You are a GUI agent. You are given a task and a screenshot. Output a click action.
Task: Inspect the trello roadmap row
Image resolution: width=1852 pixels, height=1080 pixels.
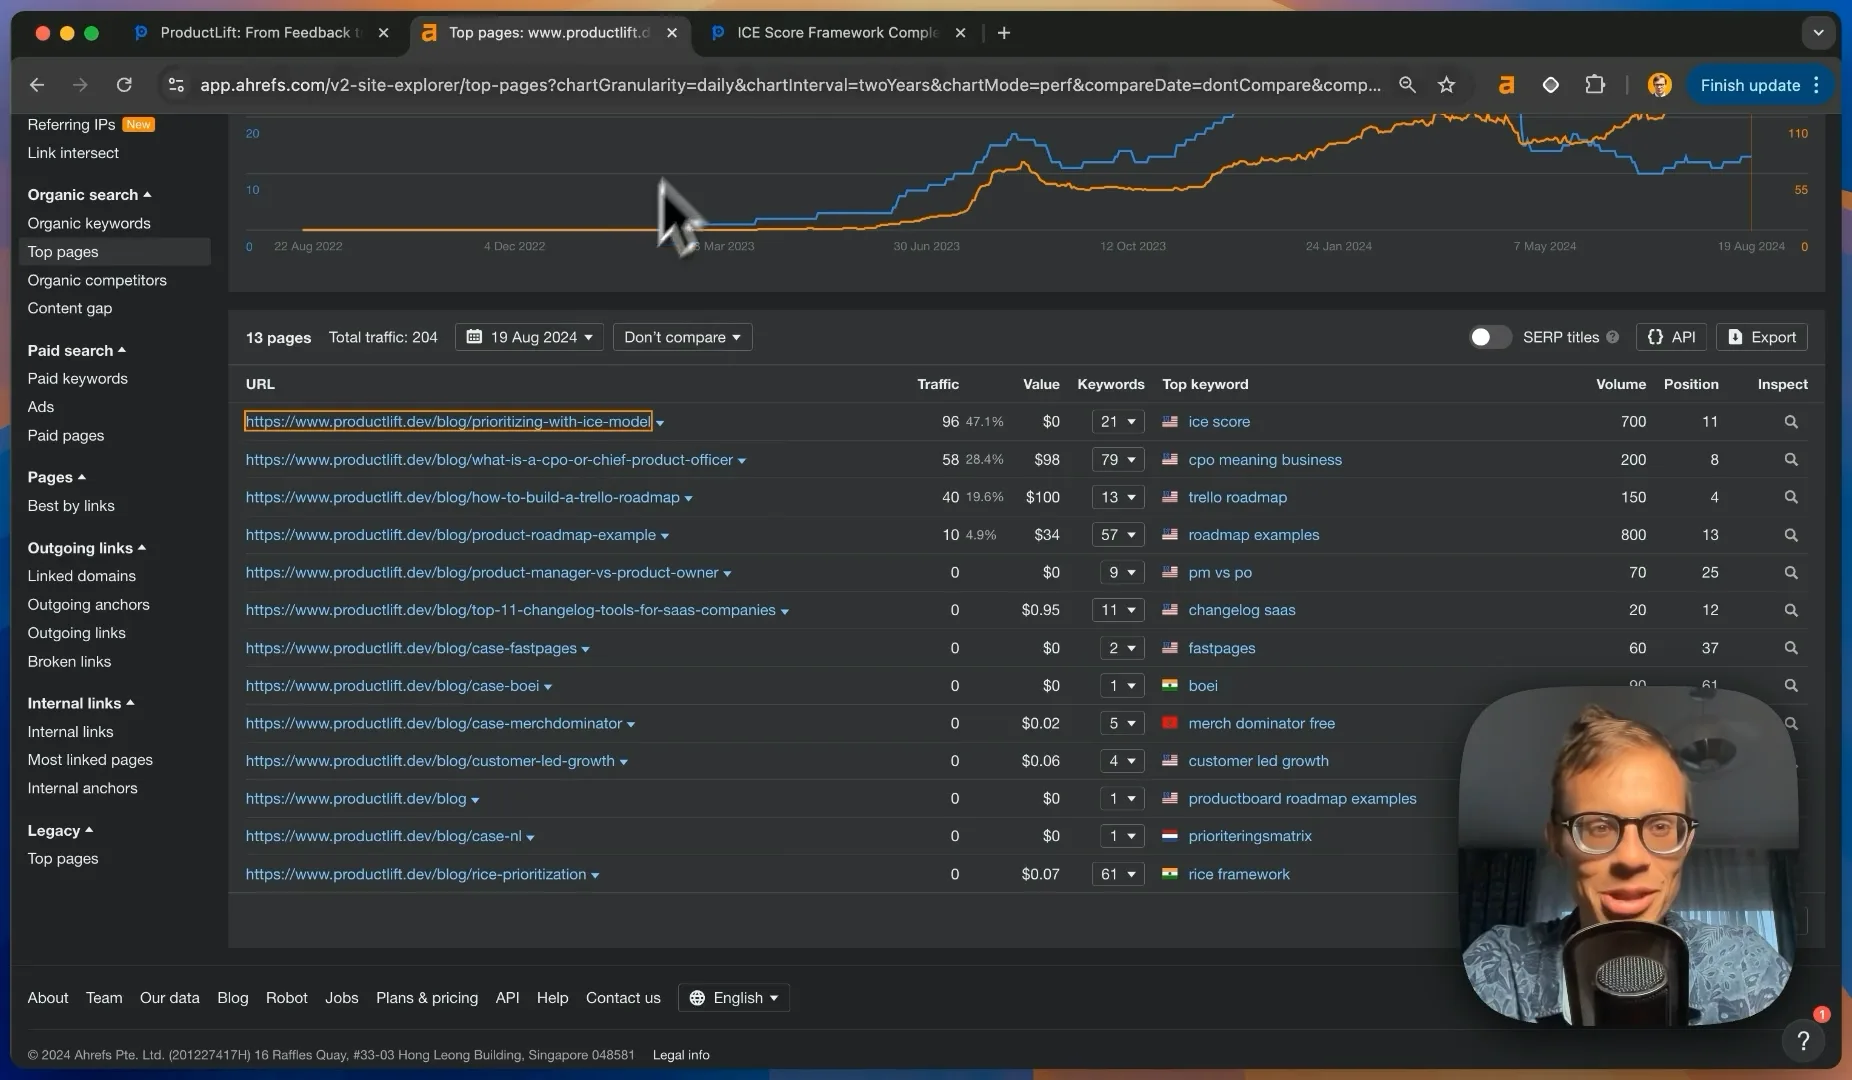[1790, 497]
